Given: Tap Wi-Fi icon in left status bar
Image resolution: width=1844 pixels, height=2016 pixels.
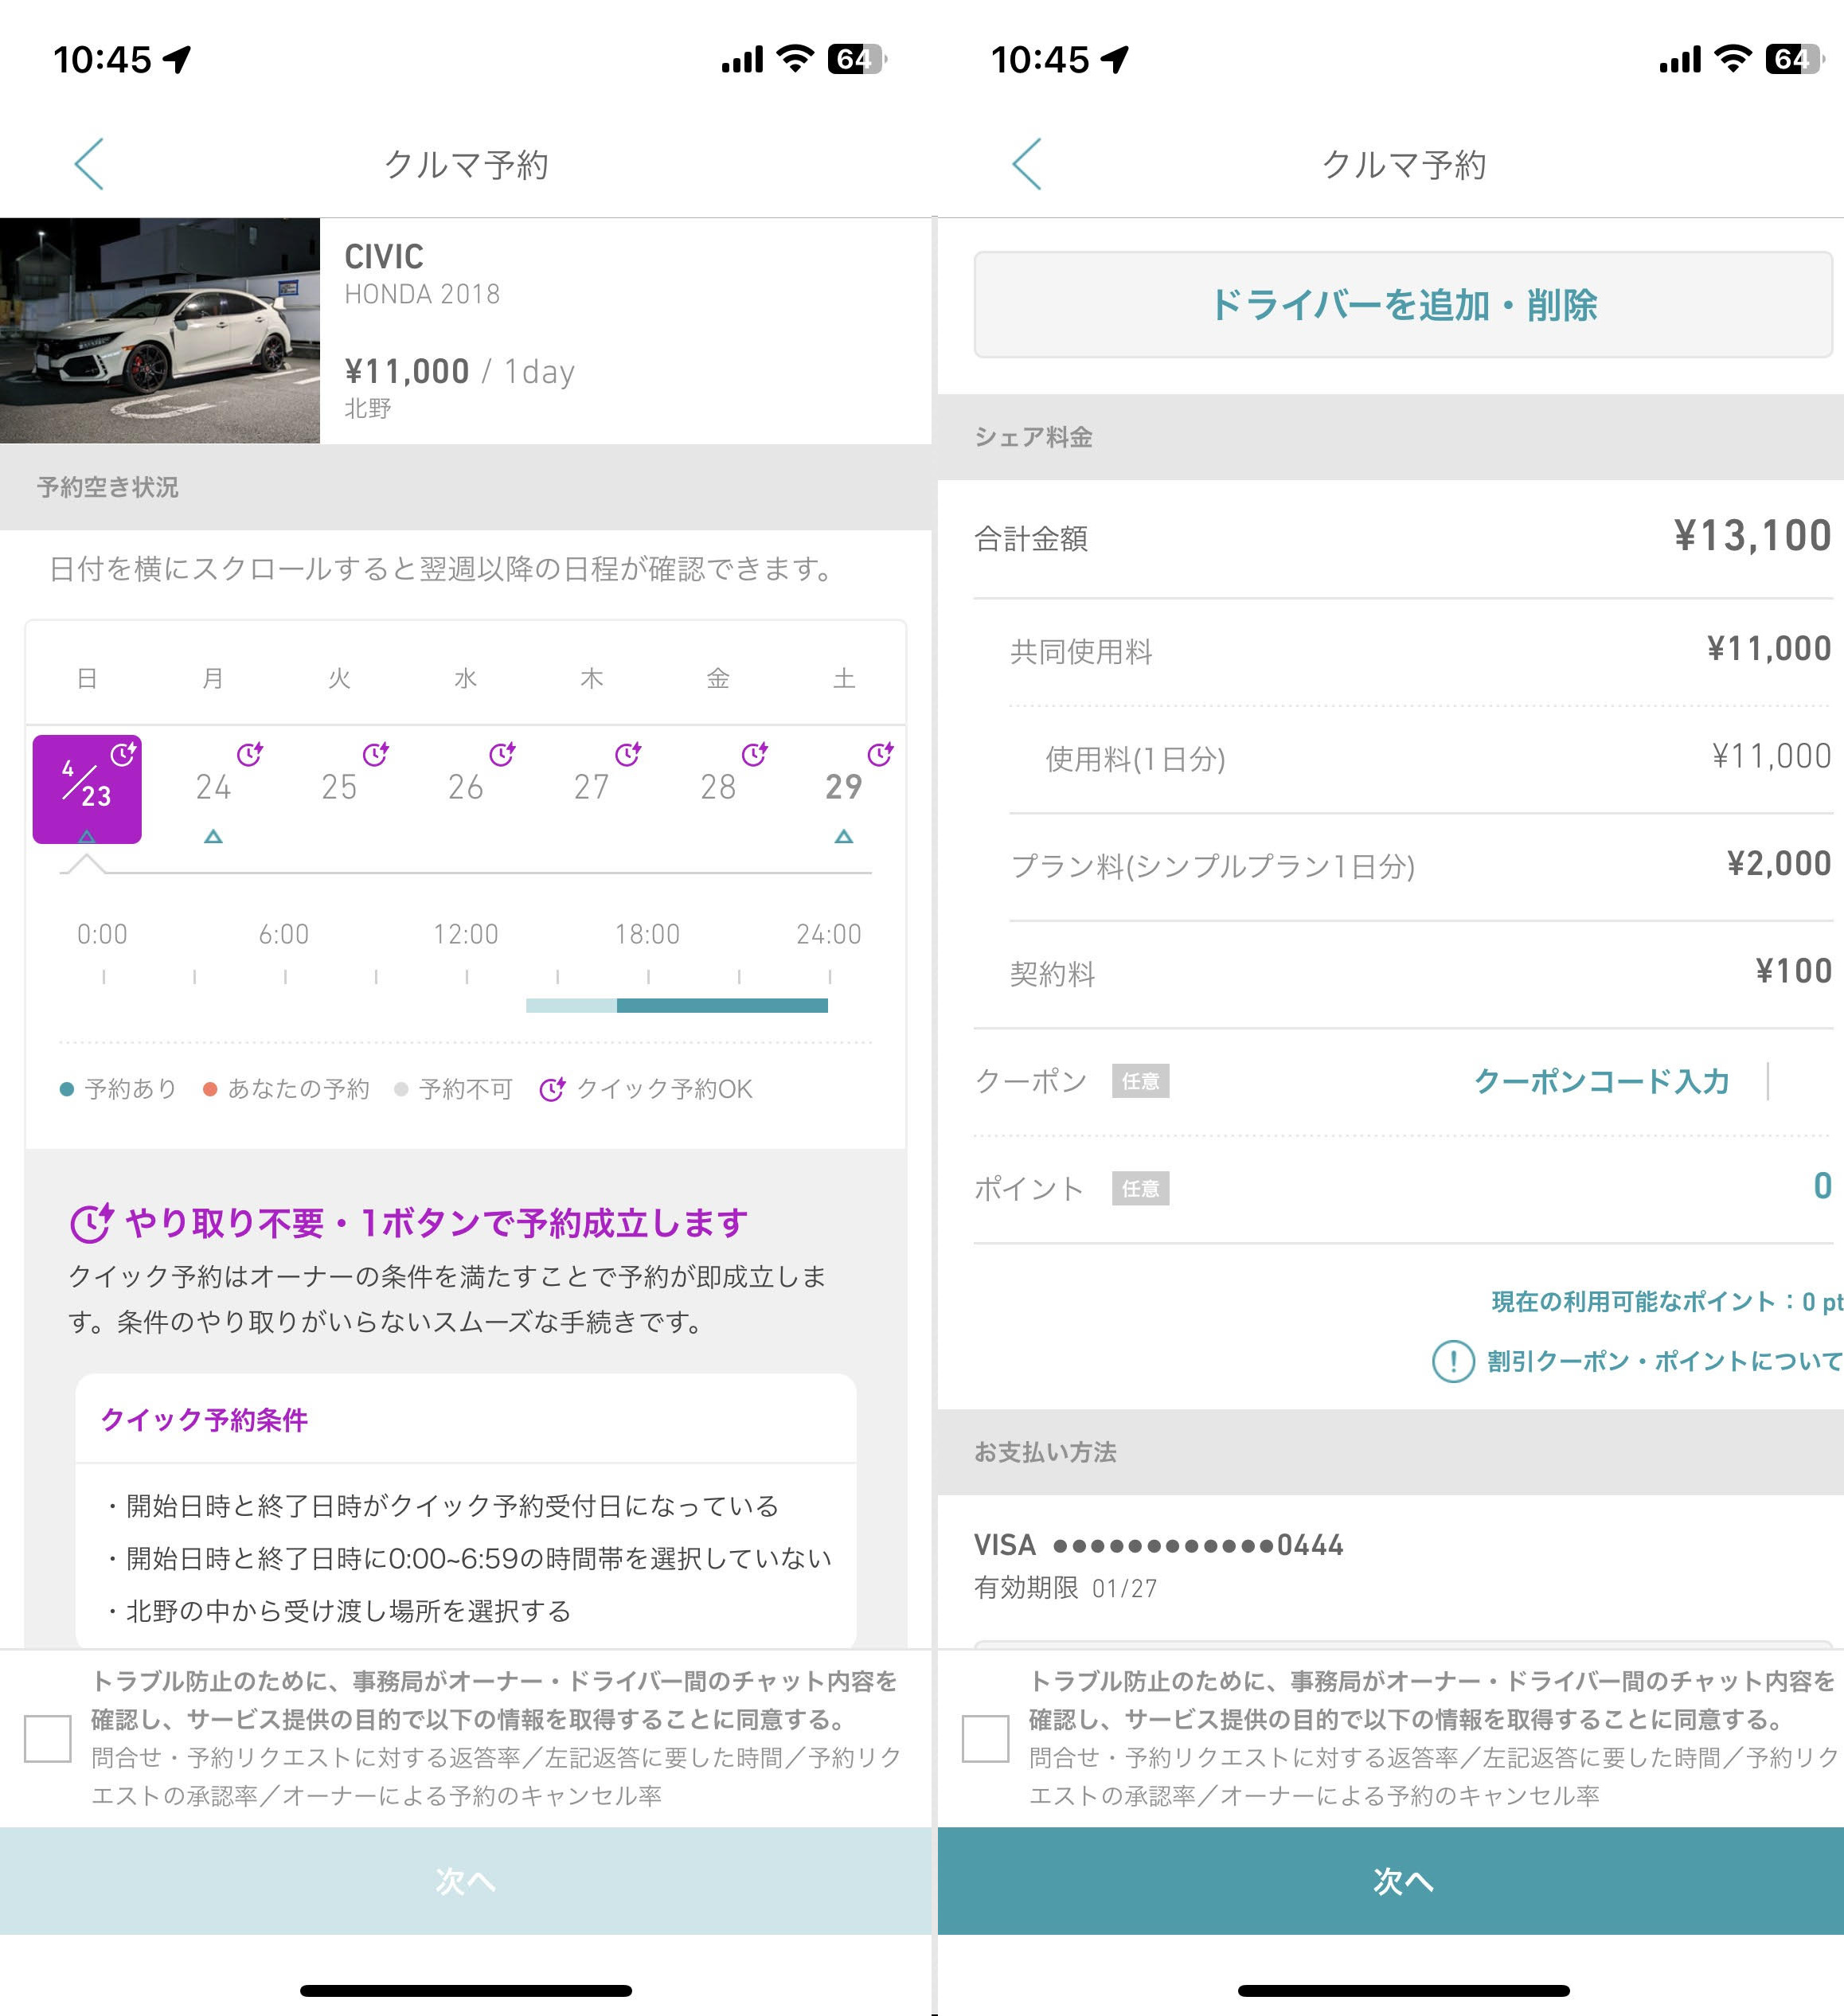Looking at the screenshot, I should tap(796, 59).
